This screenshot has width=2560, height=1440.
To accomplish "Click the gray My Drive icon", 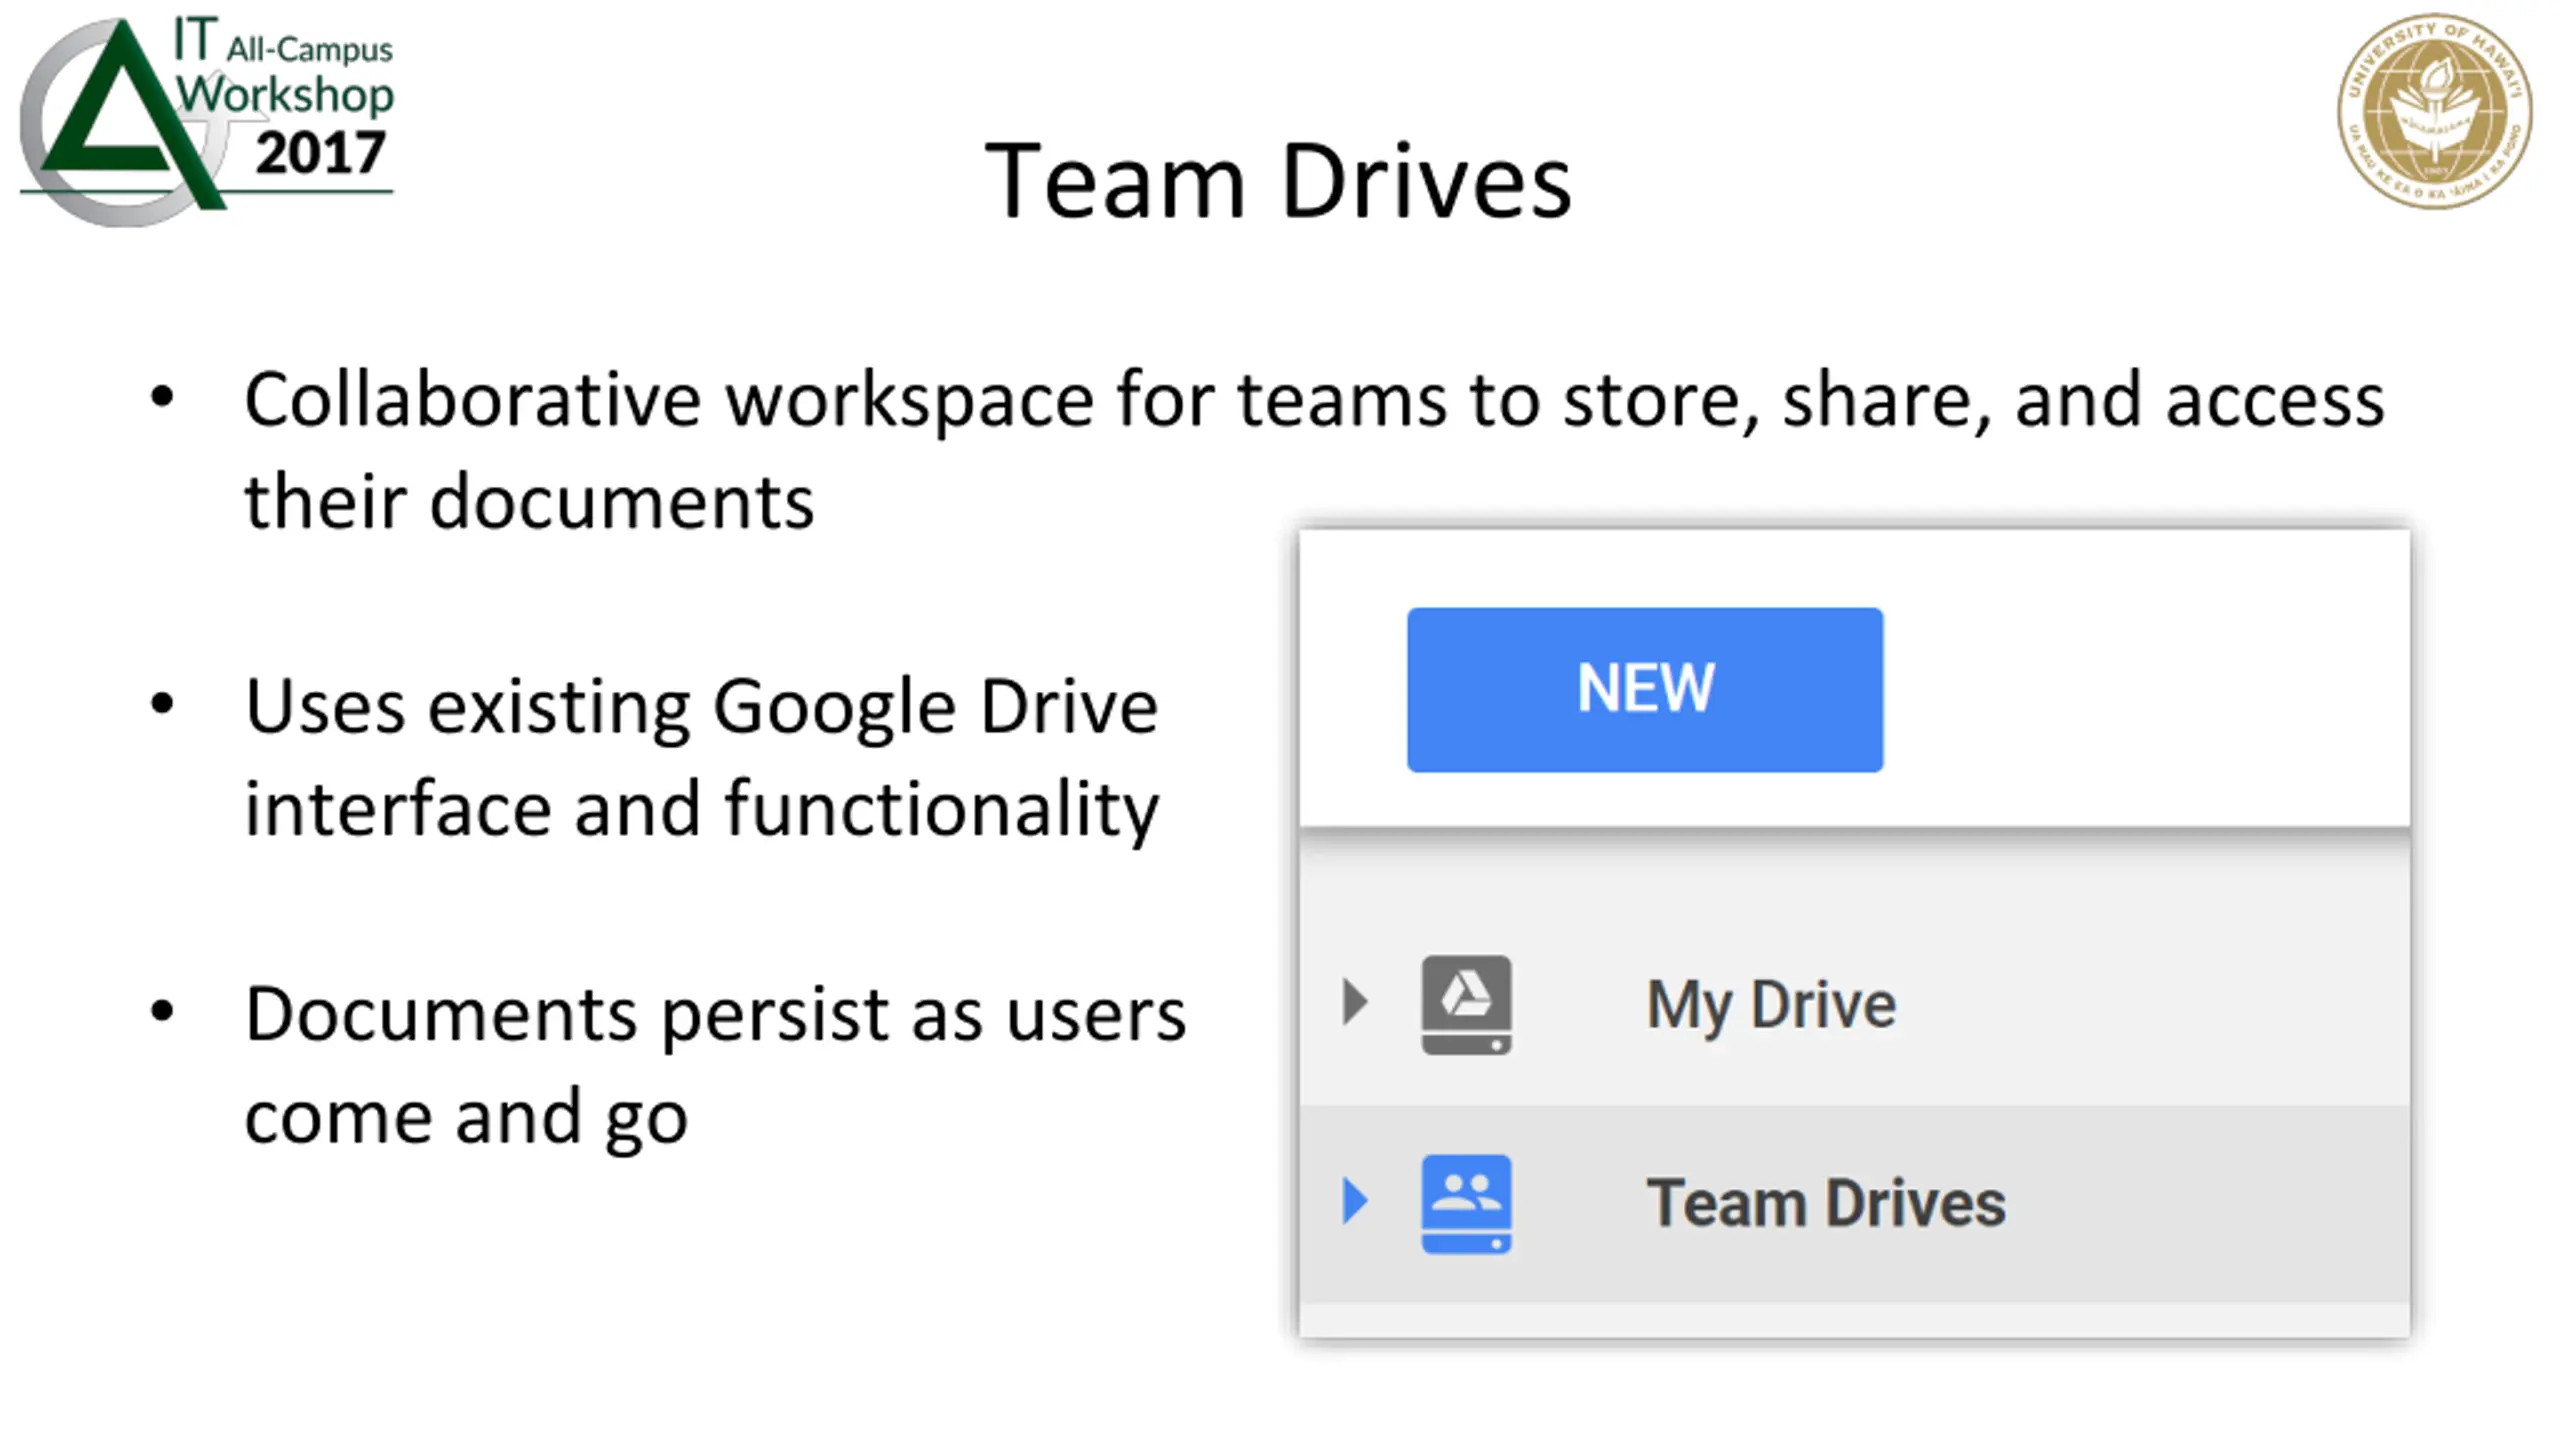I will [x=1466, y=1004].
